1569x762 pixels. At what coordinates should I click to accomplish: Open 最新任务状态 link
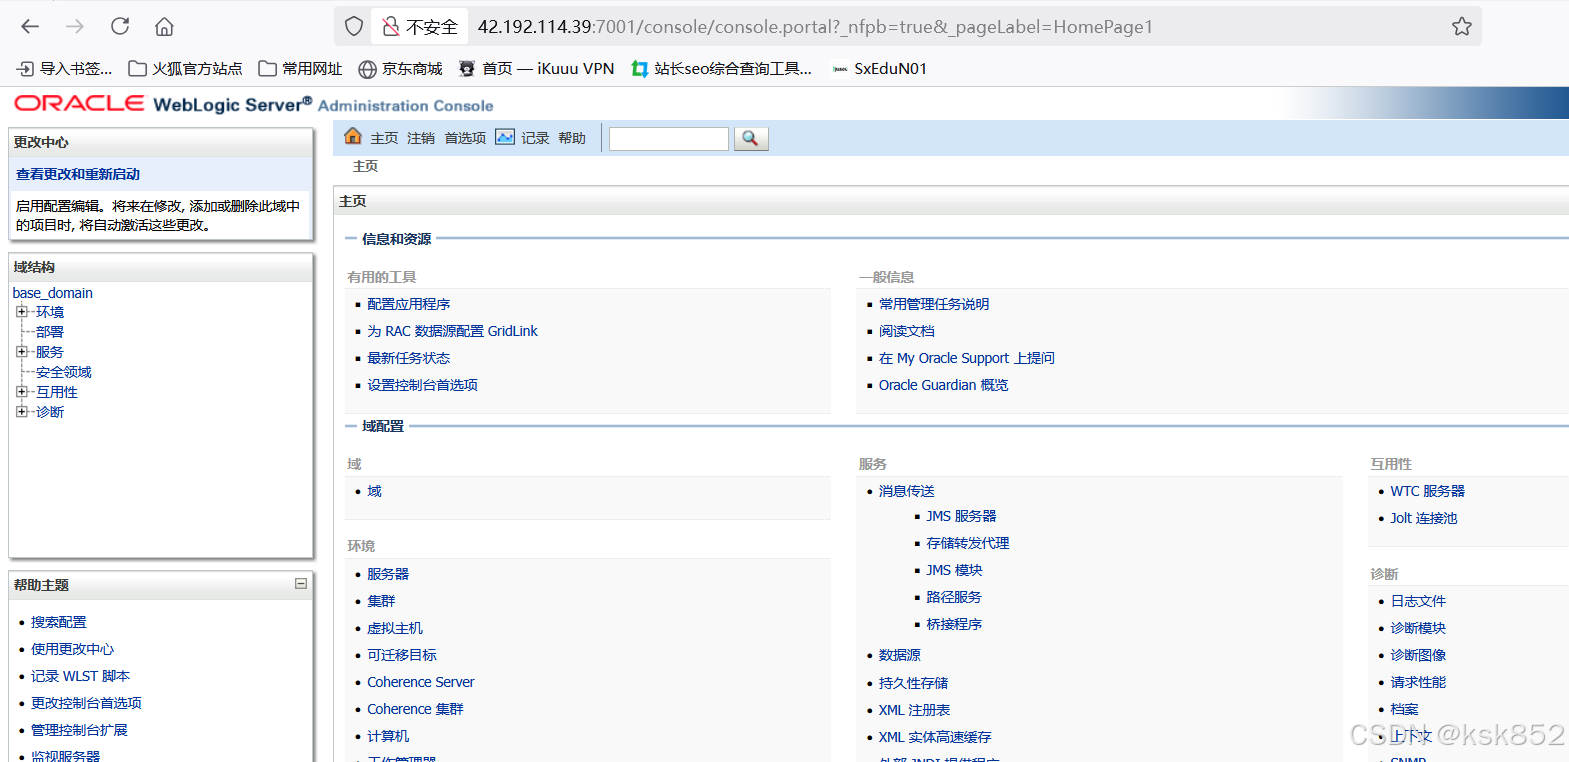pyautogui.click(x=409, y=358)
